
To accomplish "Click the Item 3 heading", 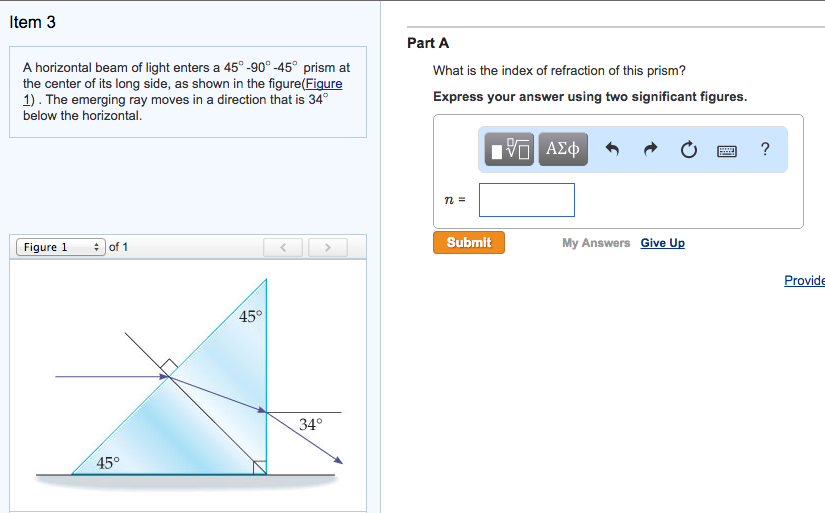I will tap(32, 21).
